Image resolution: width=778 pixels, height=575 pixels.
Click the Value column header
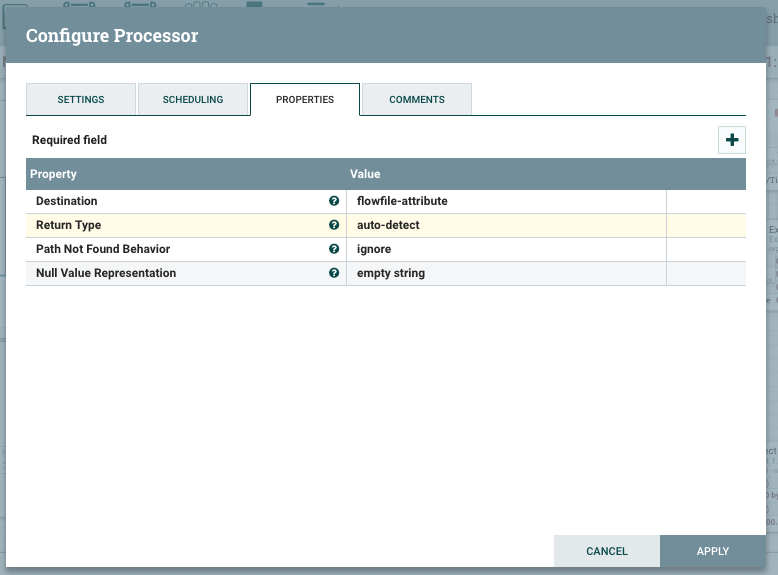click(365, 174)
